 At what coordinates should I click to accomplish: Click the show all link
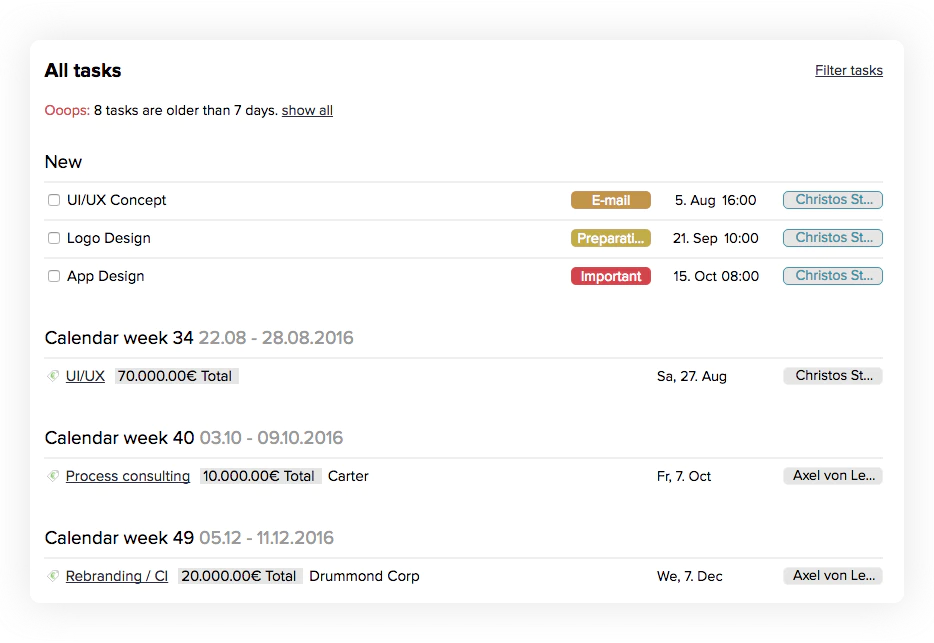tap(307, 110)
